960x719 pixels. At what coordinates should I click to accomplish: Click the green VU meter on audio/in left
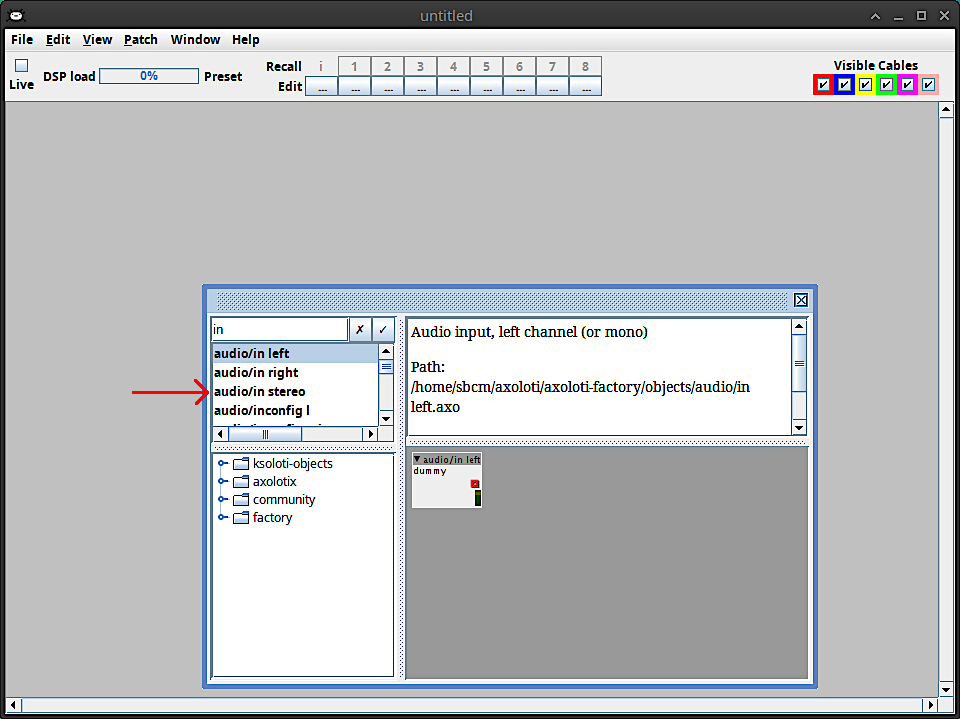click(x=478, y=498)
